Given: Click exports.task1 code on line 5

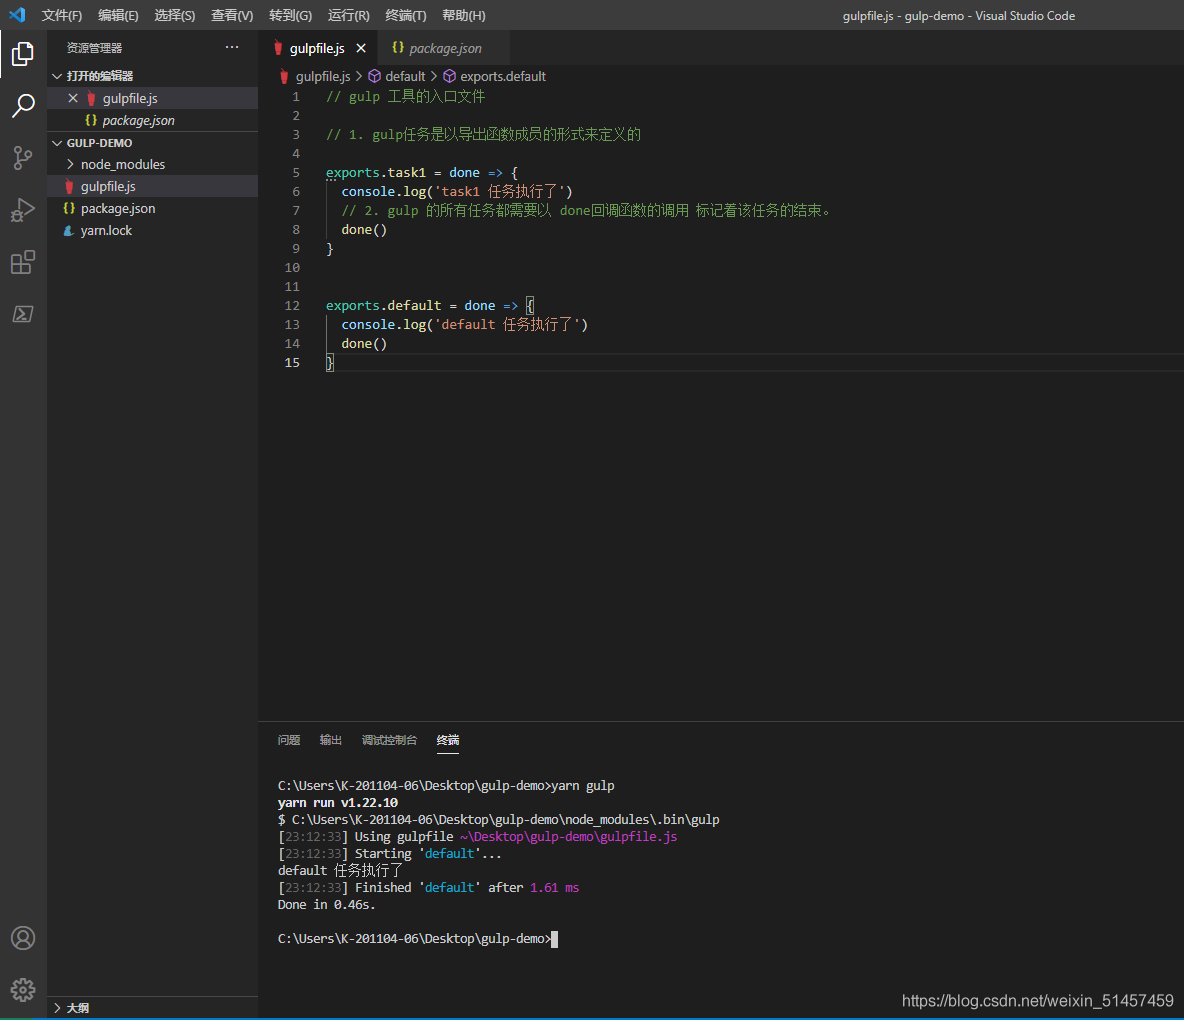Looking at the screenshot, I should (x=375, y=172).
